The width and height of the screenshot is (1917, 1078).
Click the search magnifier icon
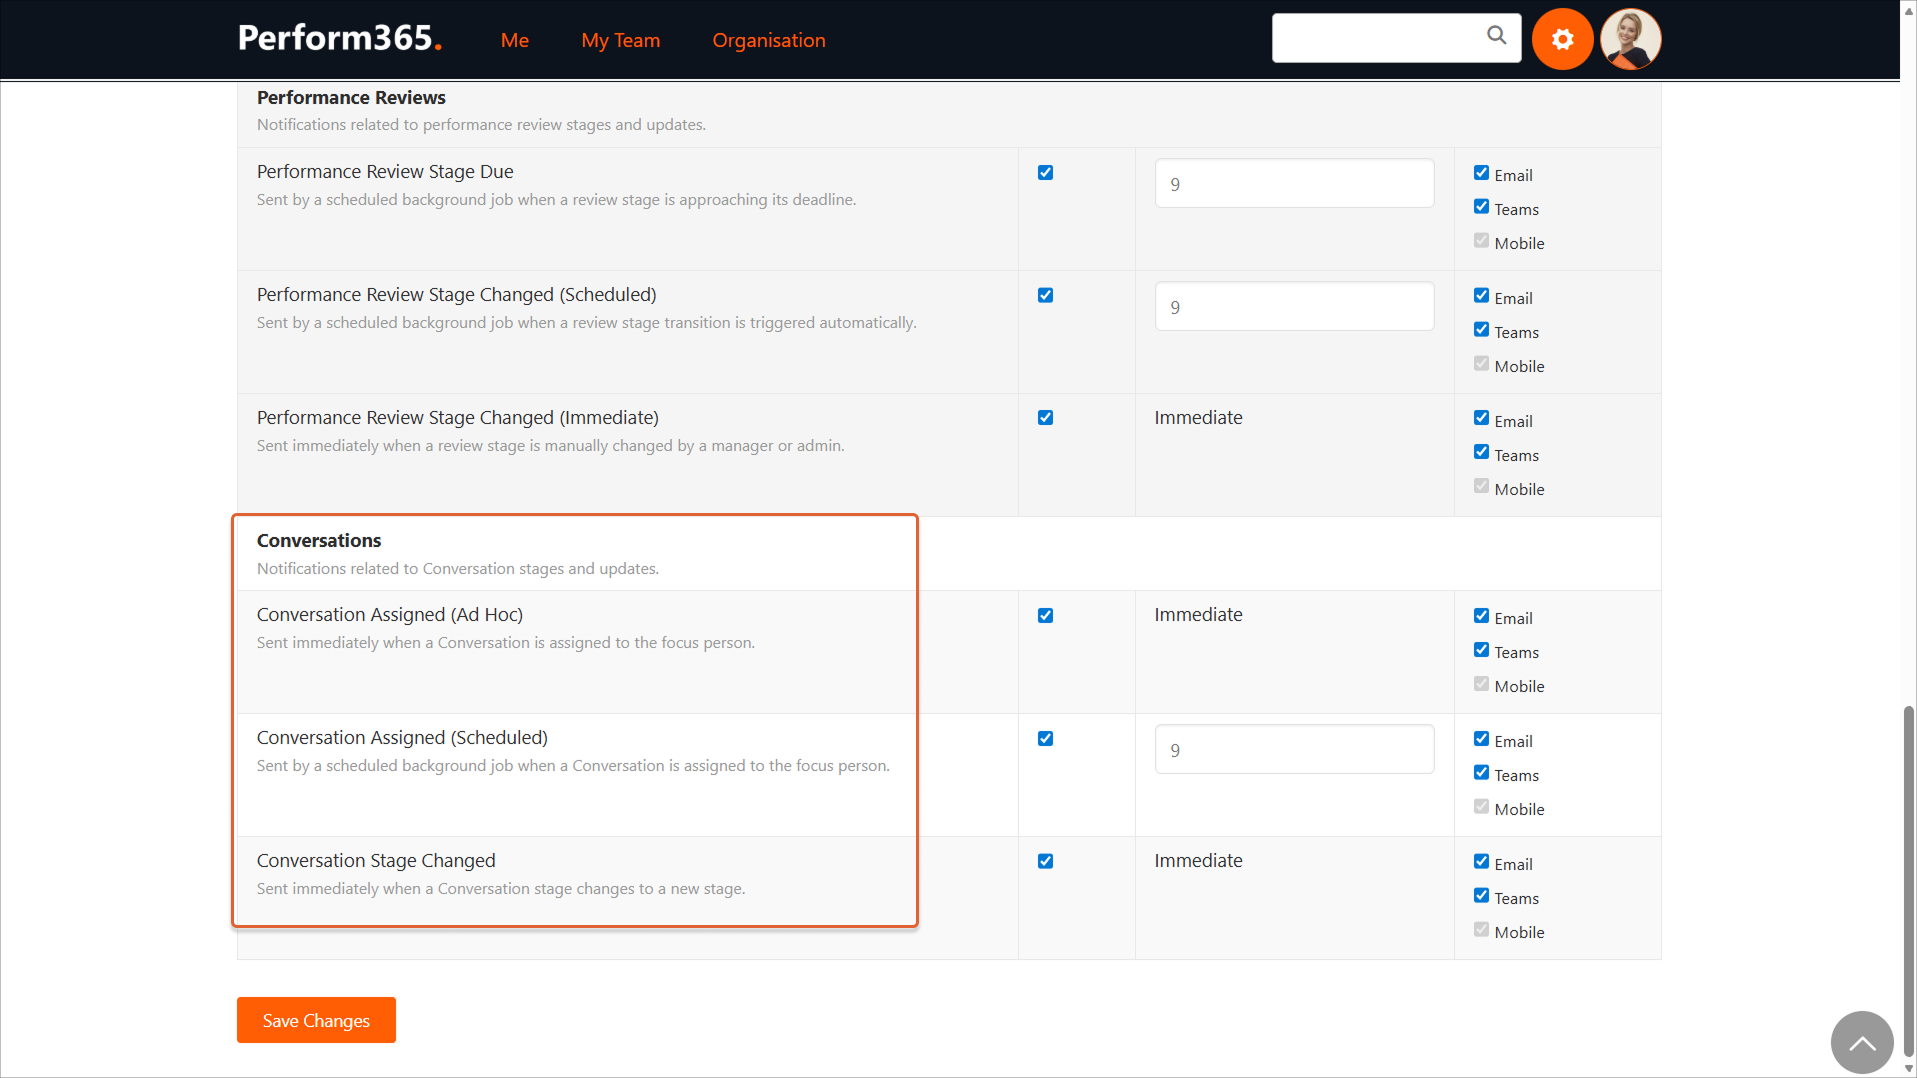(x=1496, y=36)
